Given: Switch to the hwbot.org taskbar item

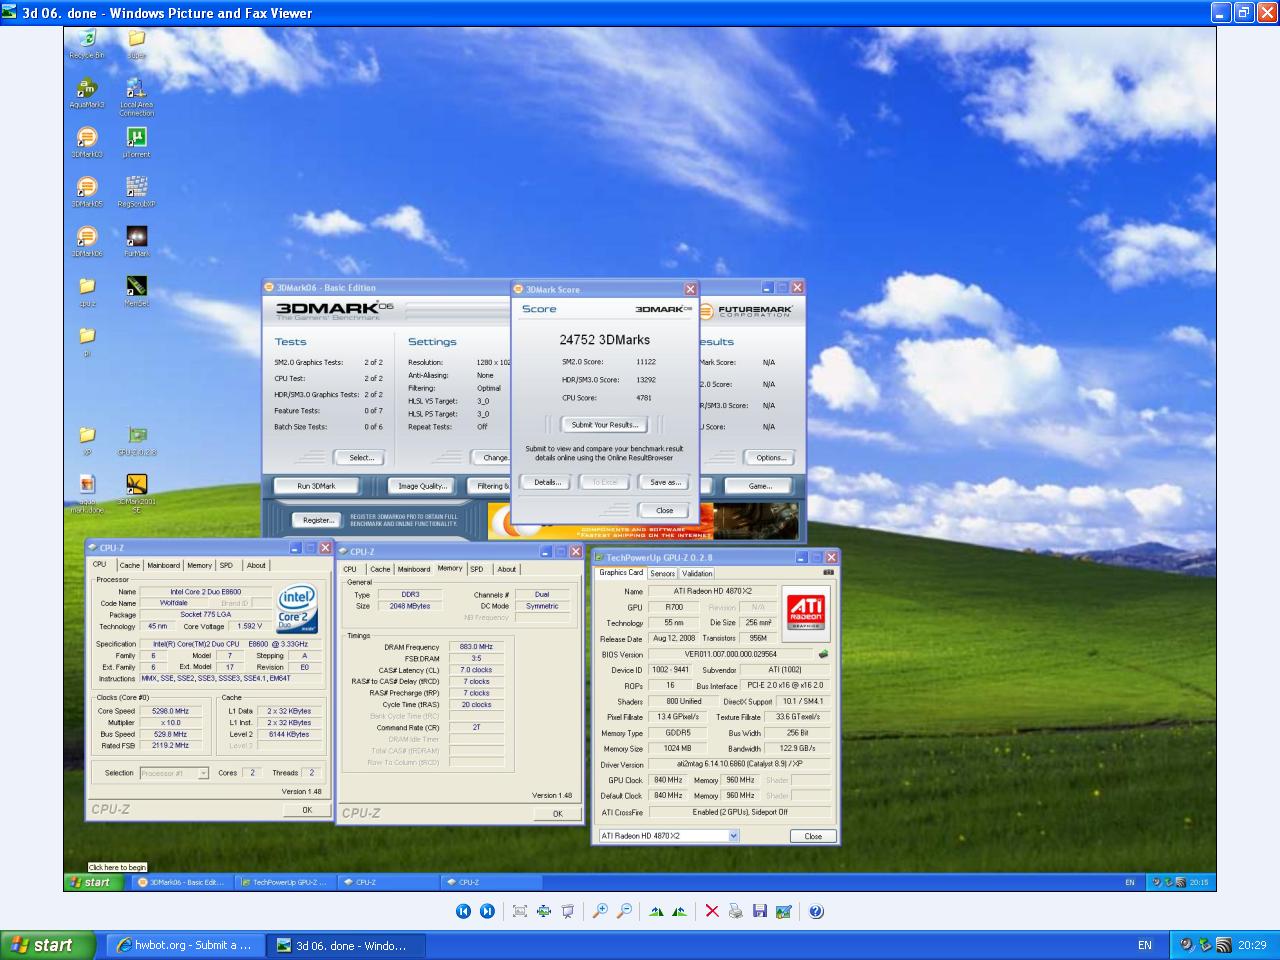Looking at the screenshot, I should click(186, 945).
